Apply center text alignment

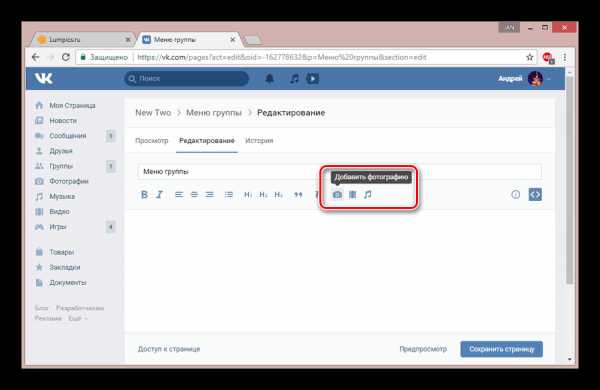click(x=194, y=194)
